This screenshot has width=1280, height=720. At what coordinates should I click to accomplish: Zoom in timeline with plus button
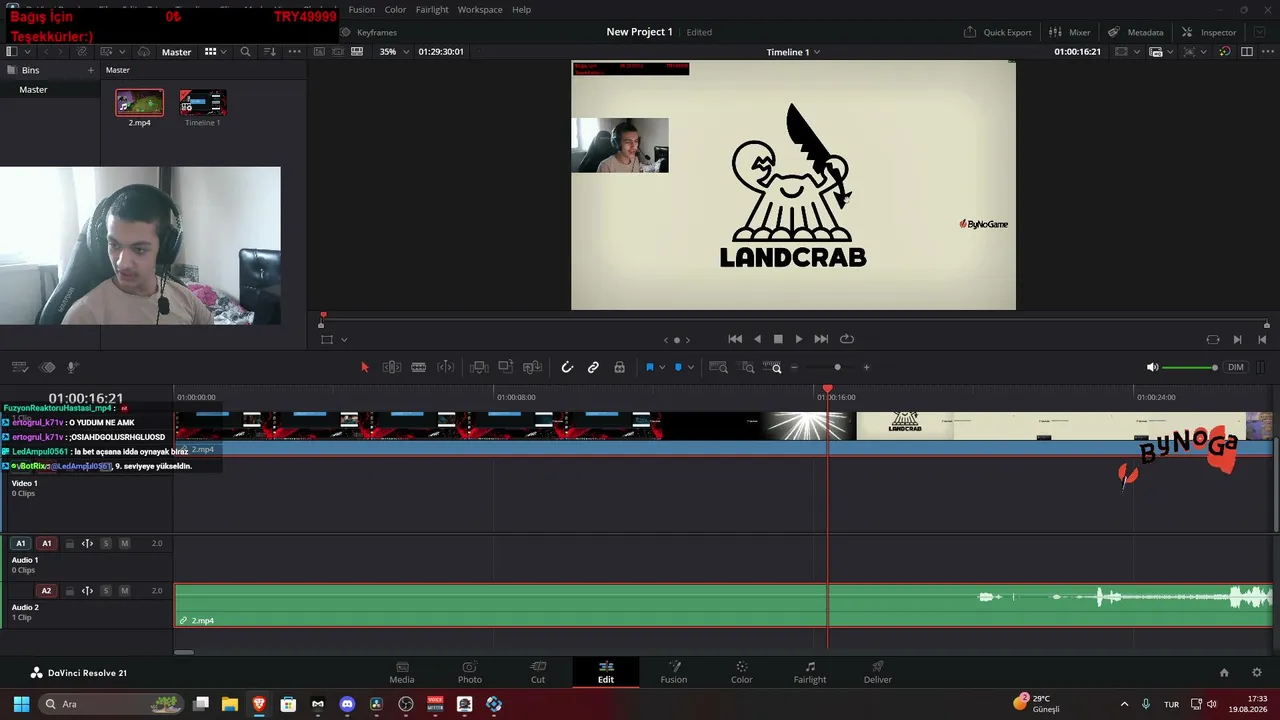(x=866, y=367)
